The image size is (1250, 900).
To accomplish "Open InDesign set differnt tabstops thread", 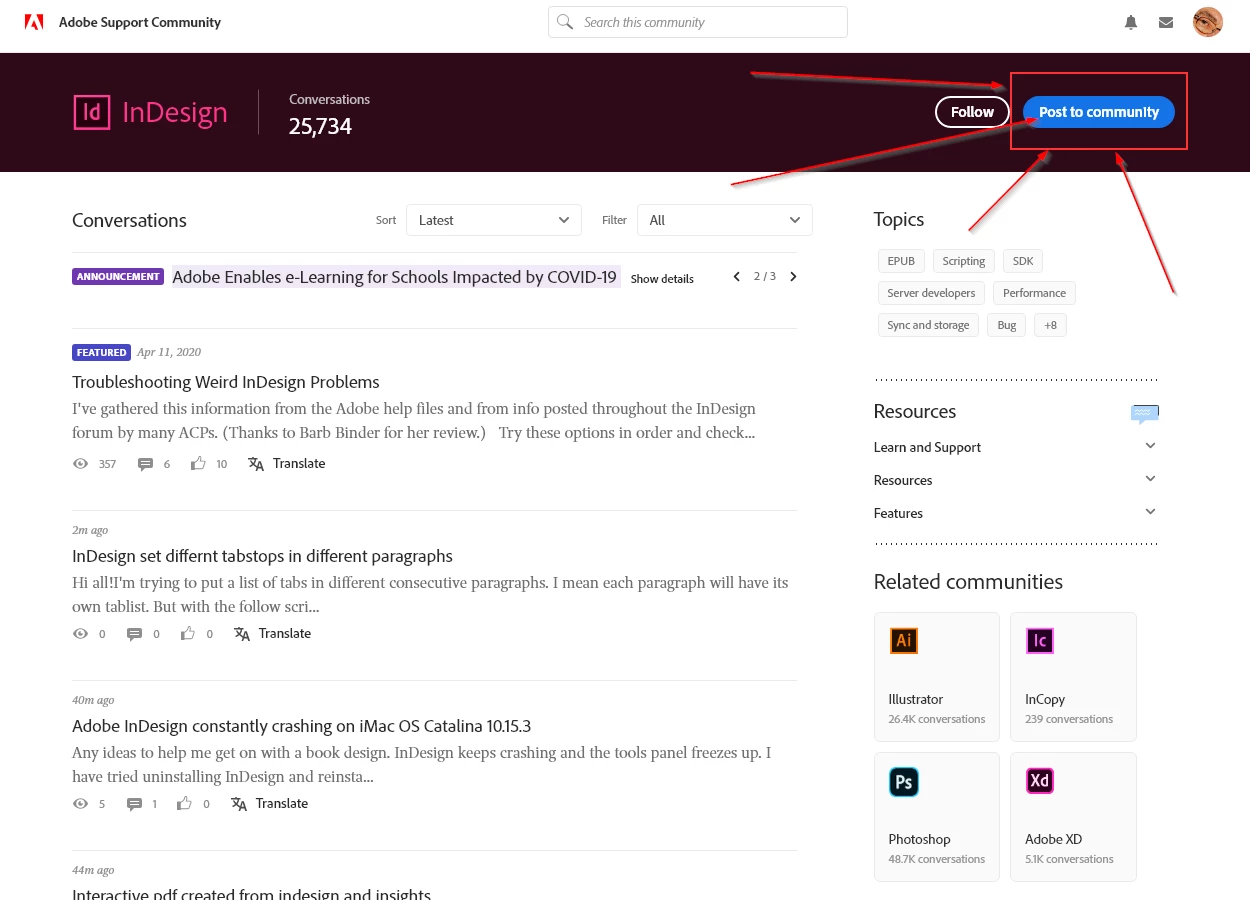I will click(x=262, y=556).
